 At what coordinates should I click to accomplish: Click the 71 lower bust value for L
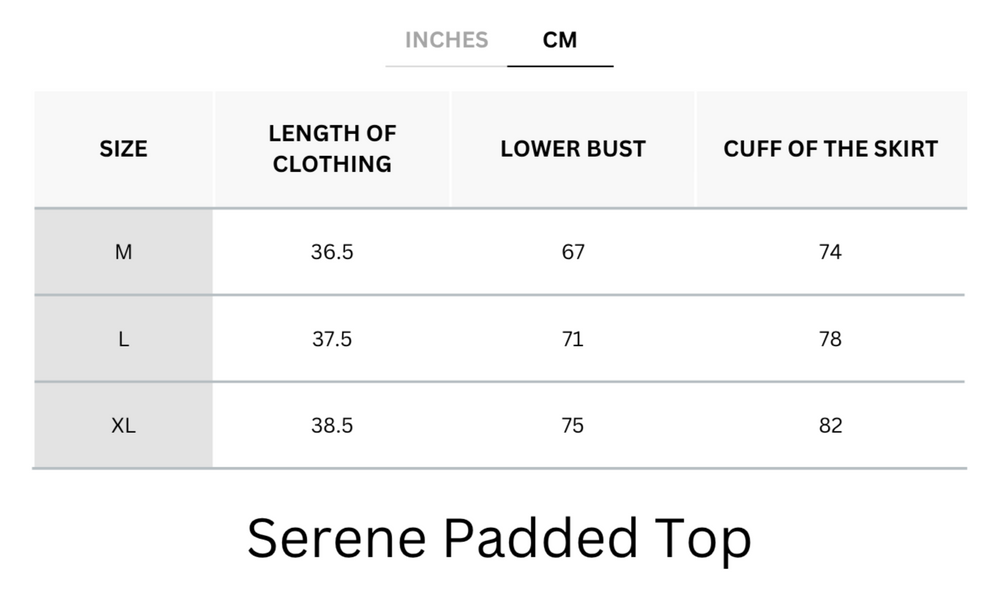[x=573, y=338]
